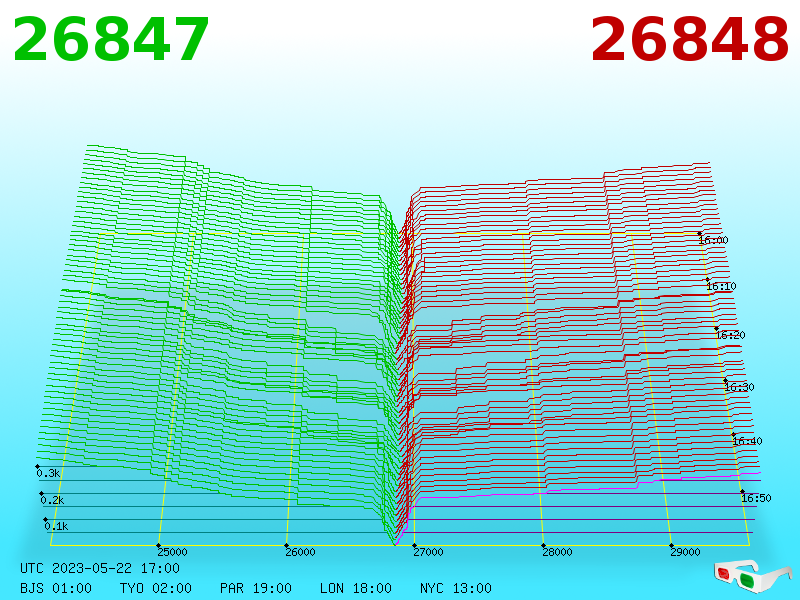Click the UTC 2023-05-22 17:00 timestamp
Viewport: 800px width, 600px height.
[100, 568]
